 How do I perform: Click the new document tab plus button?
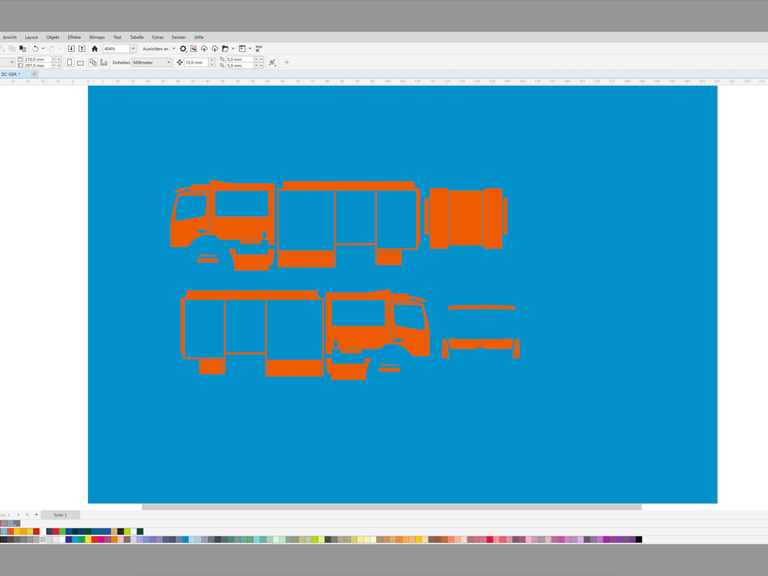point(34,74)
